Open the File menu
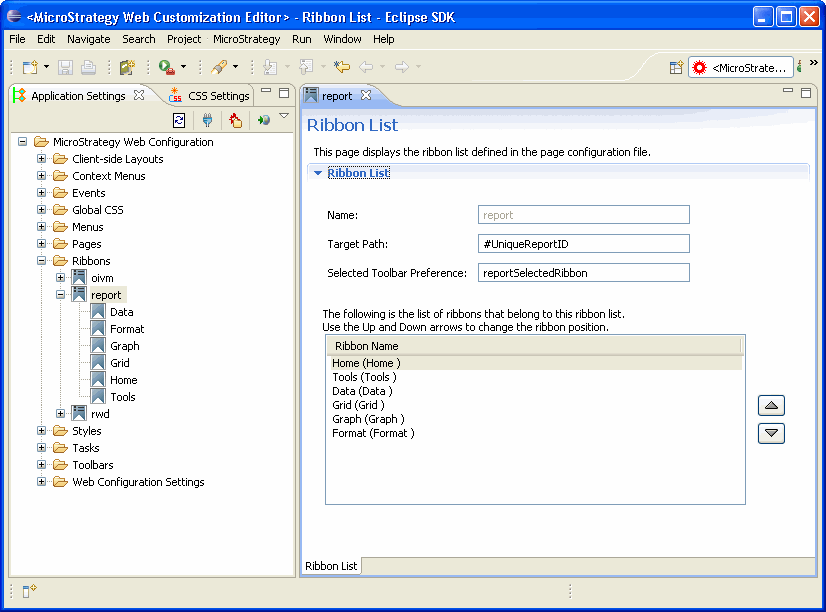Screen dimensions: 826x612 coord(17,39)
